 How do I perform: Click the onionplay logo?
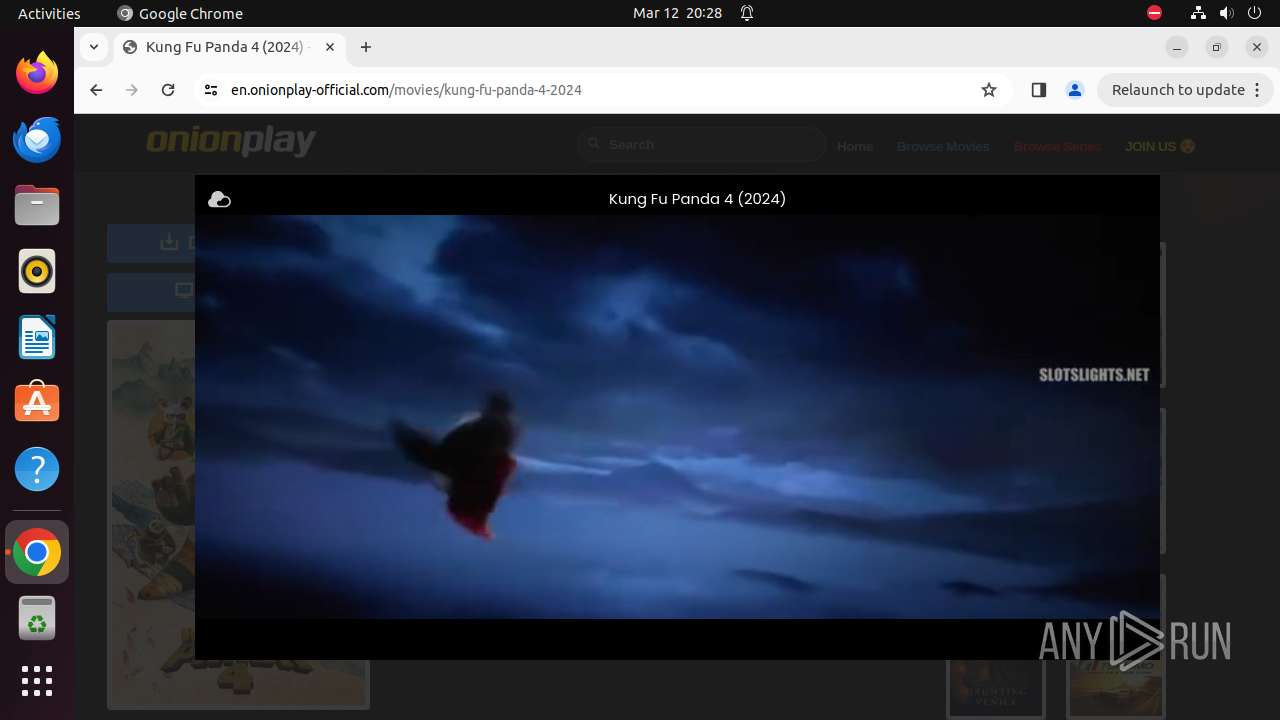tap(231, 142)
